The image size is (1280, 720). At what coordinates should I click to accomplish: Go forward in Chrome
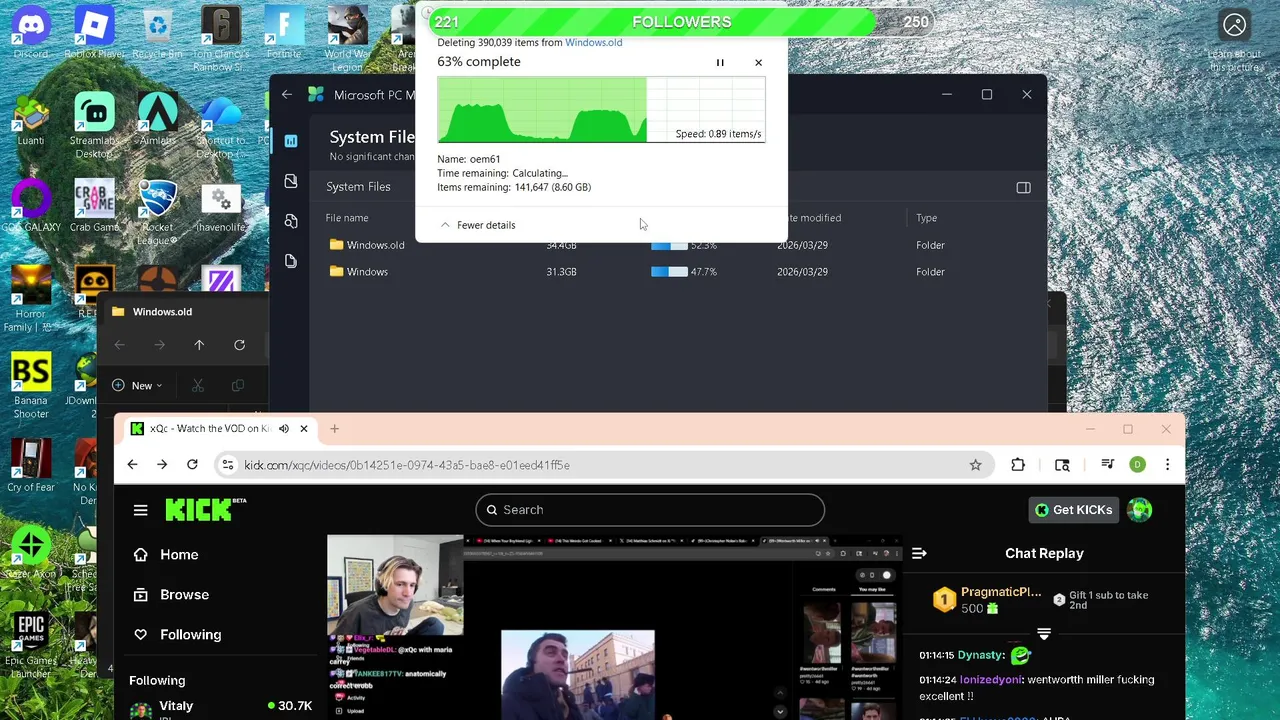[x=162, y=465]
